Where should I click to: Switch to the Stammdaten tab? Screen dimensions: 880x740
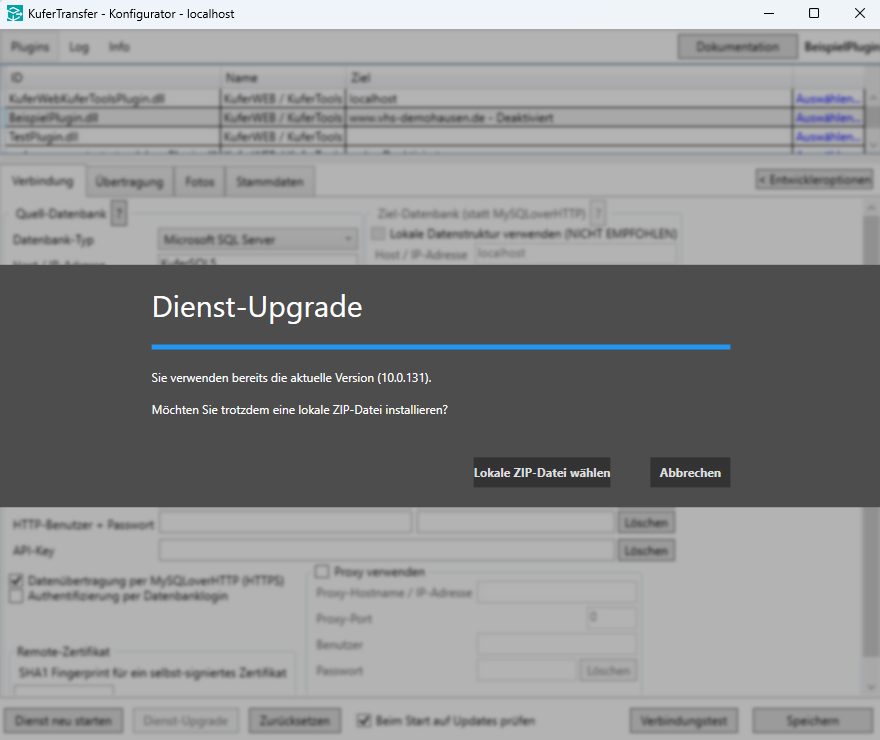[x=270, y=182]
